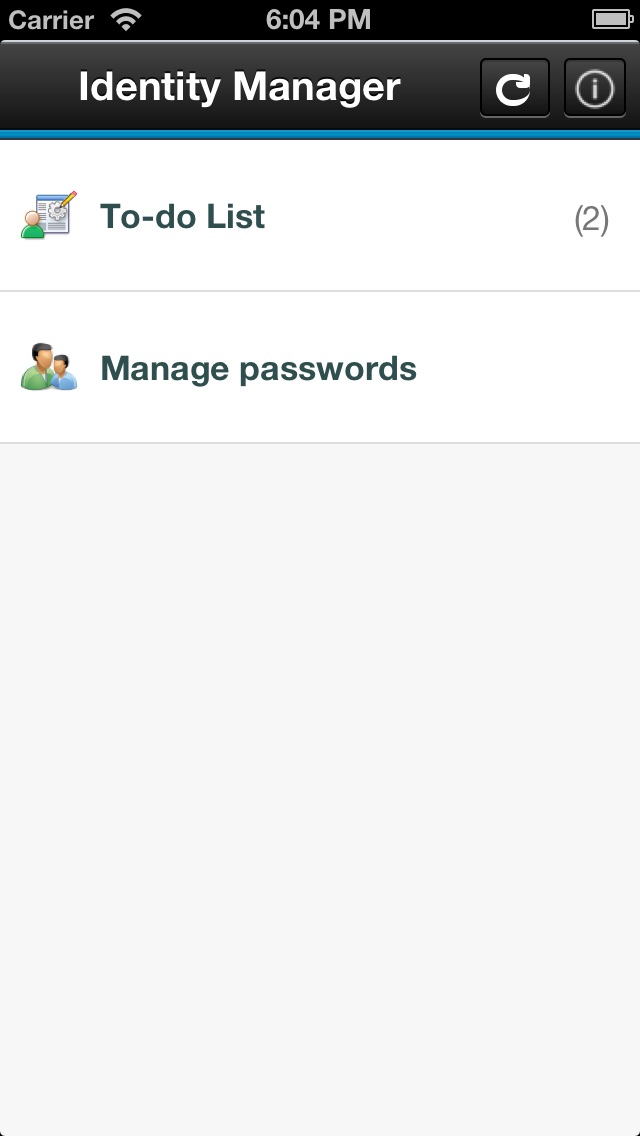The image size is (640, 1136).
Task: Tap the Wi-Fi signal icon
Action: [127, 19]
